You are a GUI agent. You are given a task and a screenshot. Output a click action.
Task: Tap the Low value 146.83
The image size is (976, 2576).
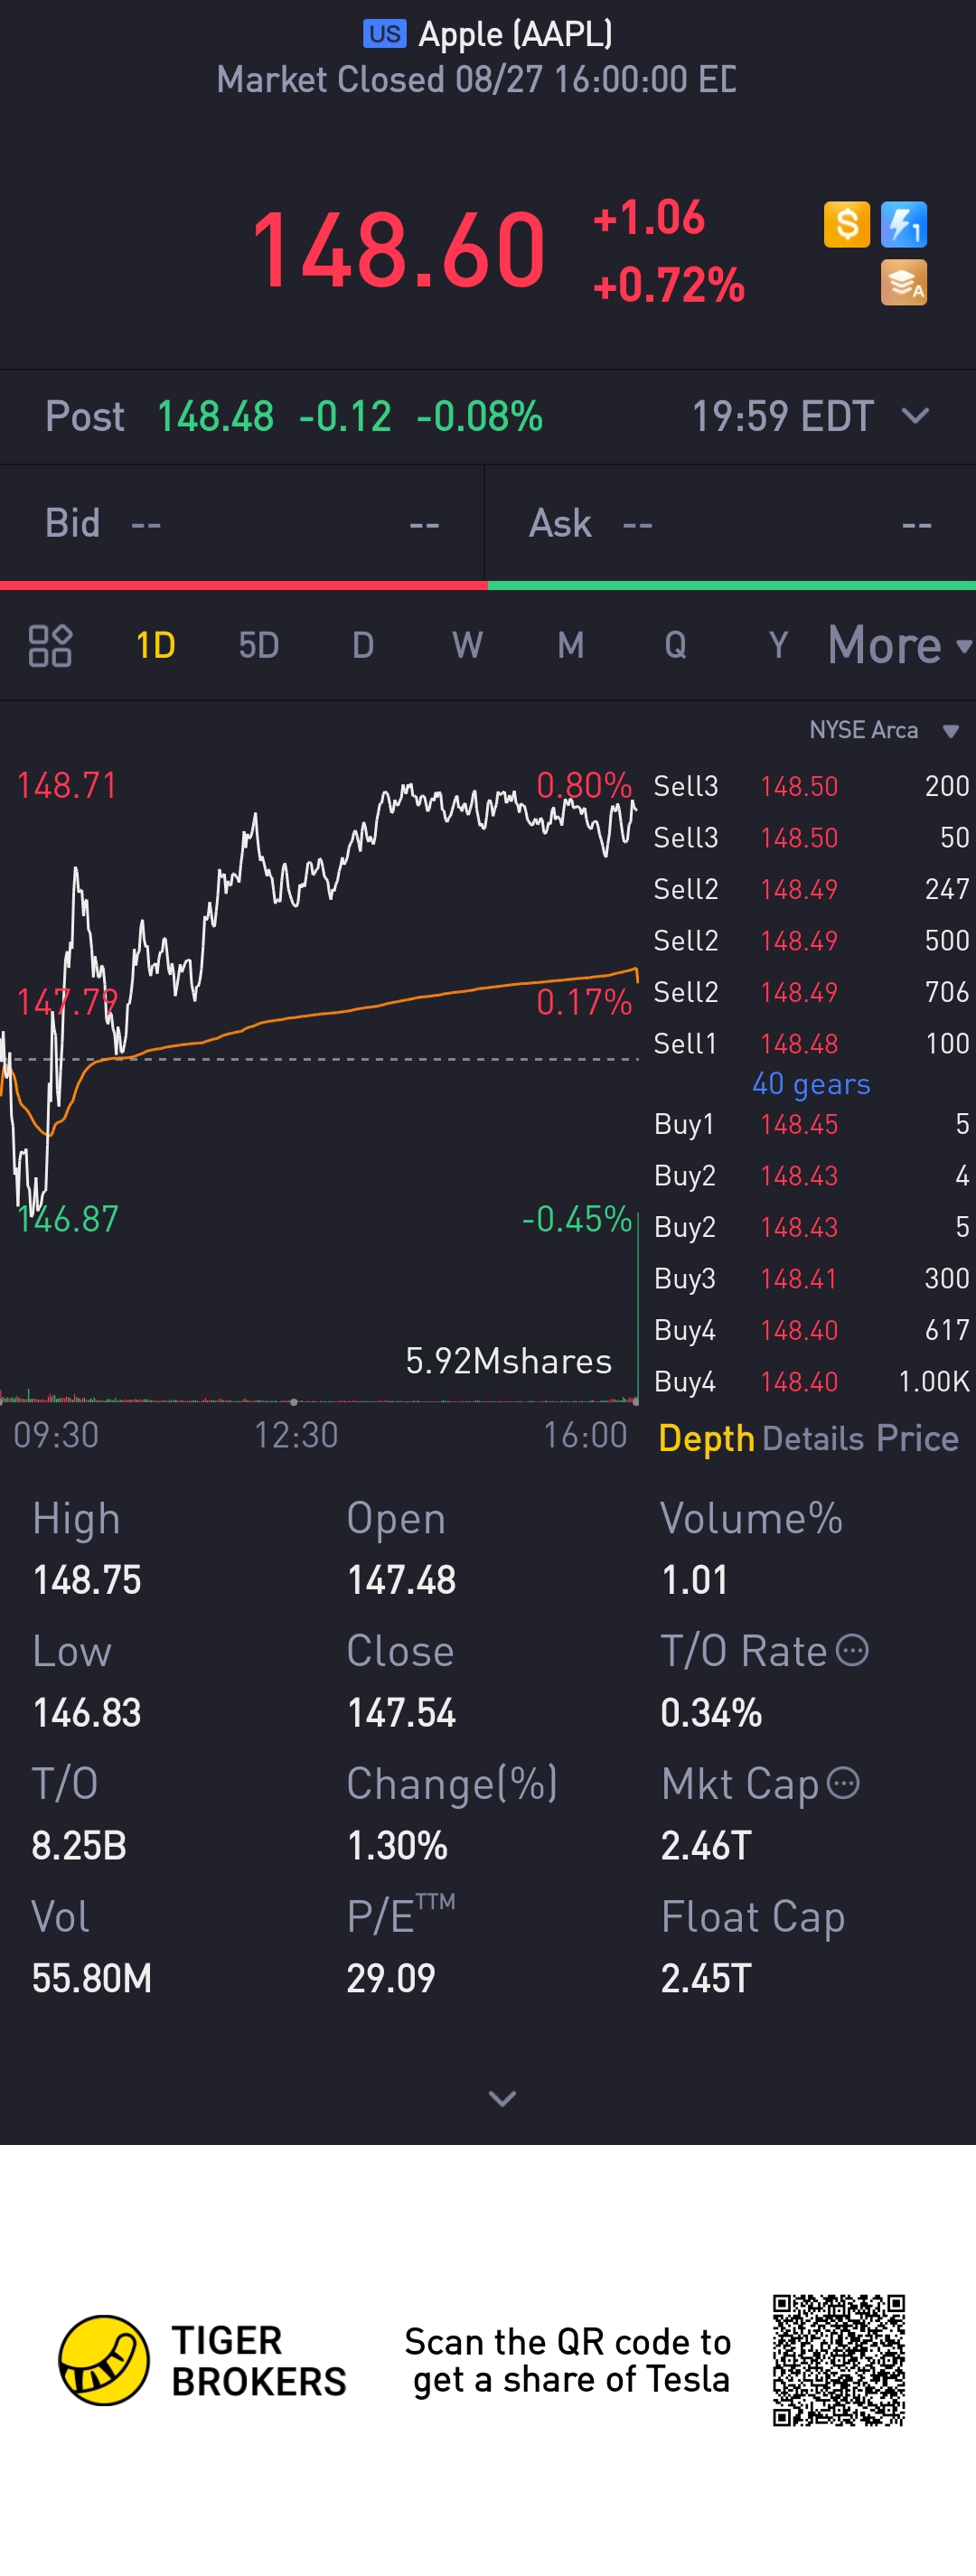pos(87,1713)
